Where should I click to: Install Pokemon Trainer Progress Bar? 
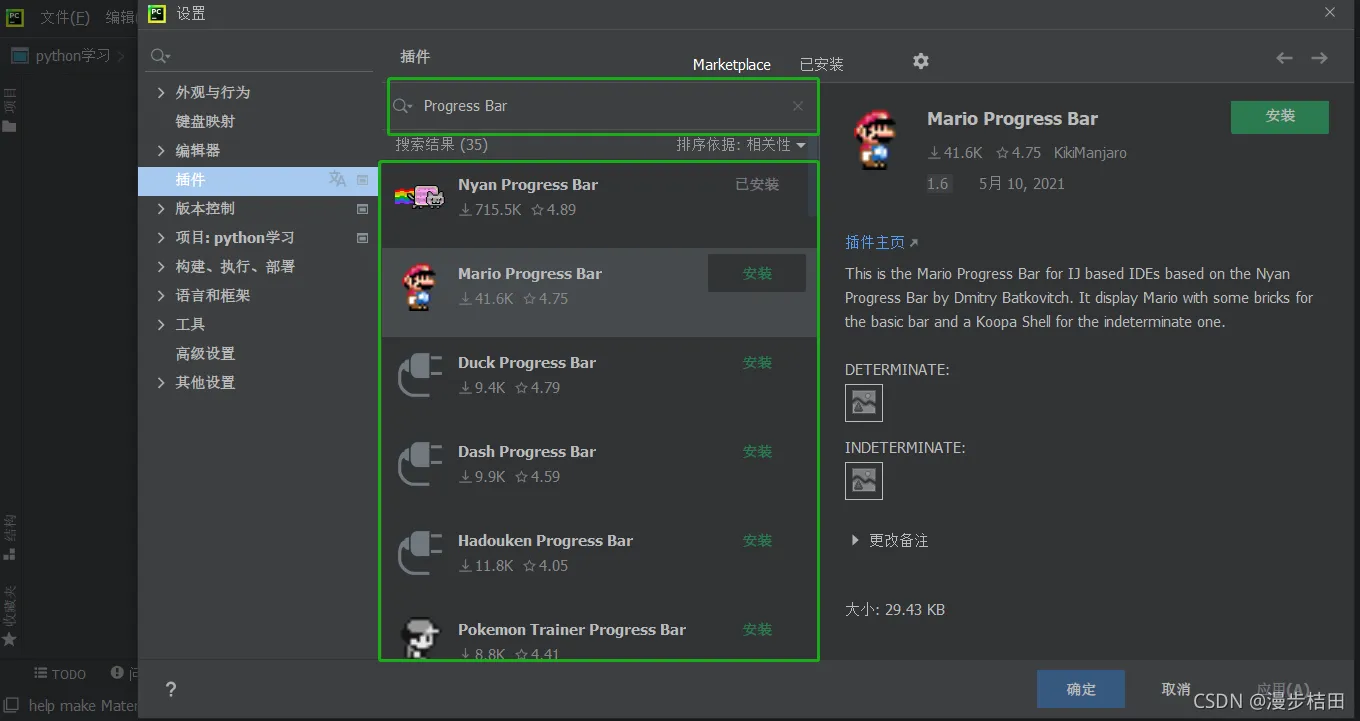(x=757, y=629)
